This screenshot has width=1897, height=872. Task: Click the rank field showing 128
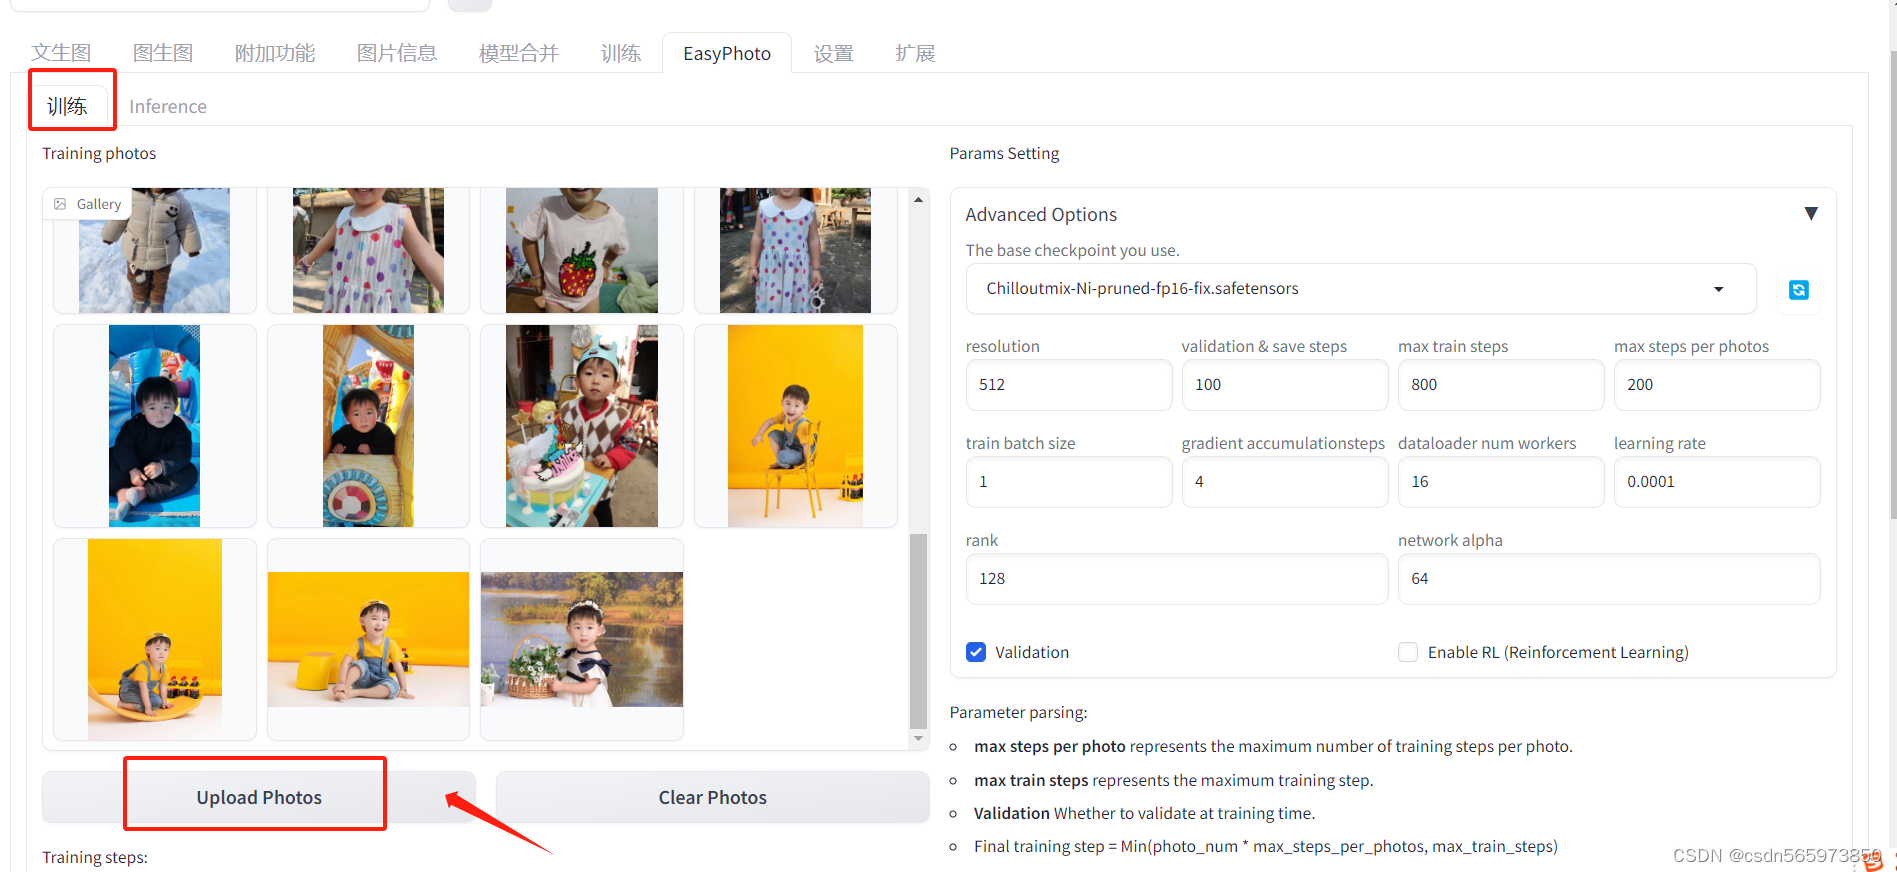click(x=1177, y=579)
